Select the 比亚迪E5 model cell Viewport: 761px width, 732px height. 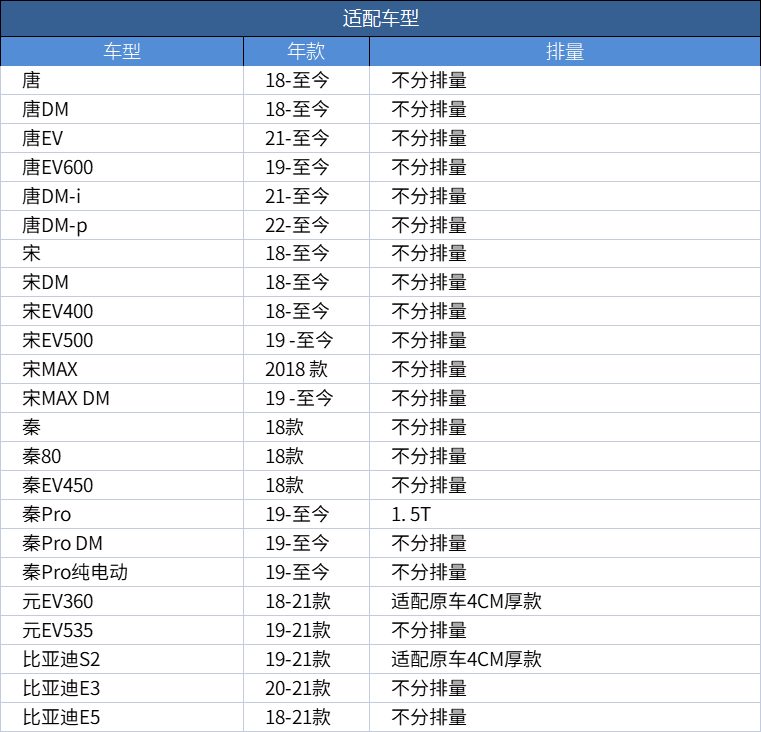click(x=122, y=717)
